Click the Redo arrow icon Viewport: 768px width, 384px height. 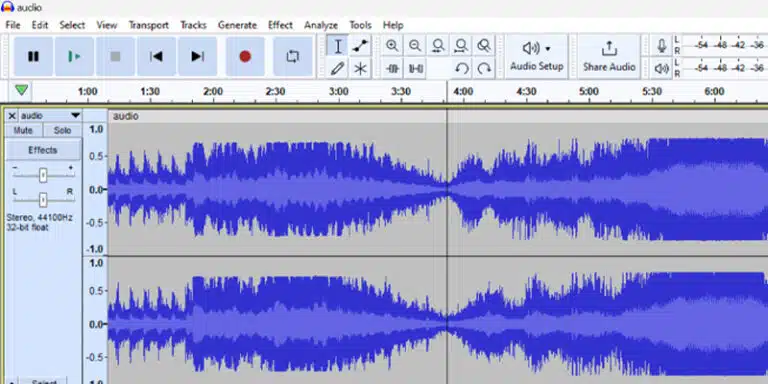(x=484, y=69)
